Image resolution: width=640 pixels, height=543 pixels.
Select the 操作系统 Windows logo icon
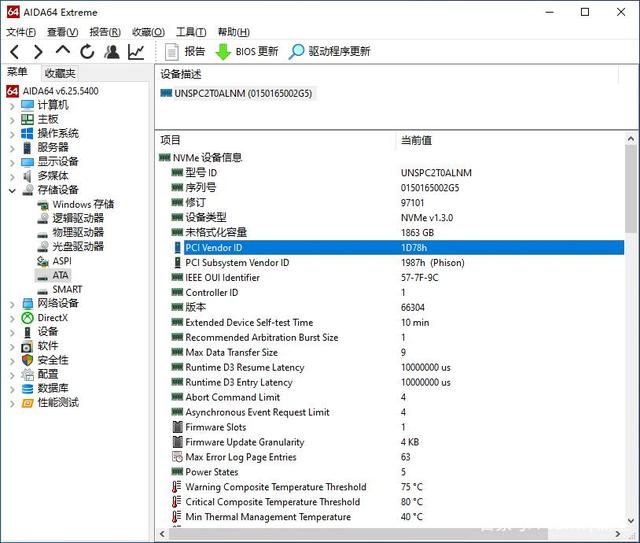click(x=27, y=134)
